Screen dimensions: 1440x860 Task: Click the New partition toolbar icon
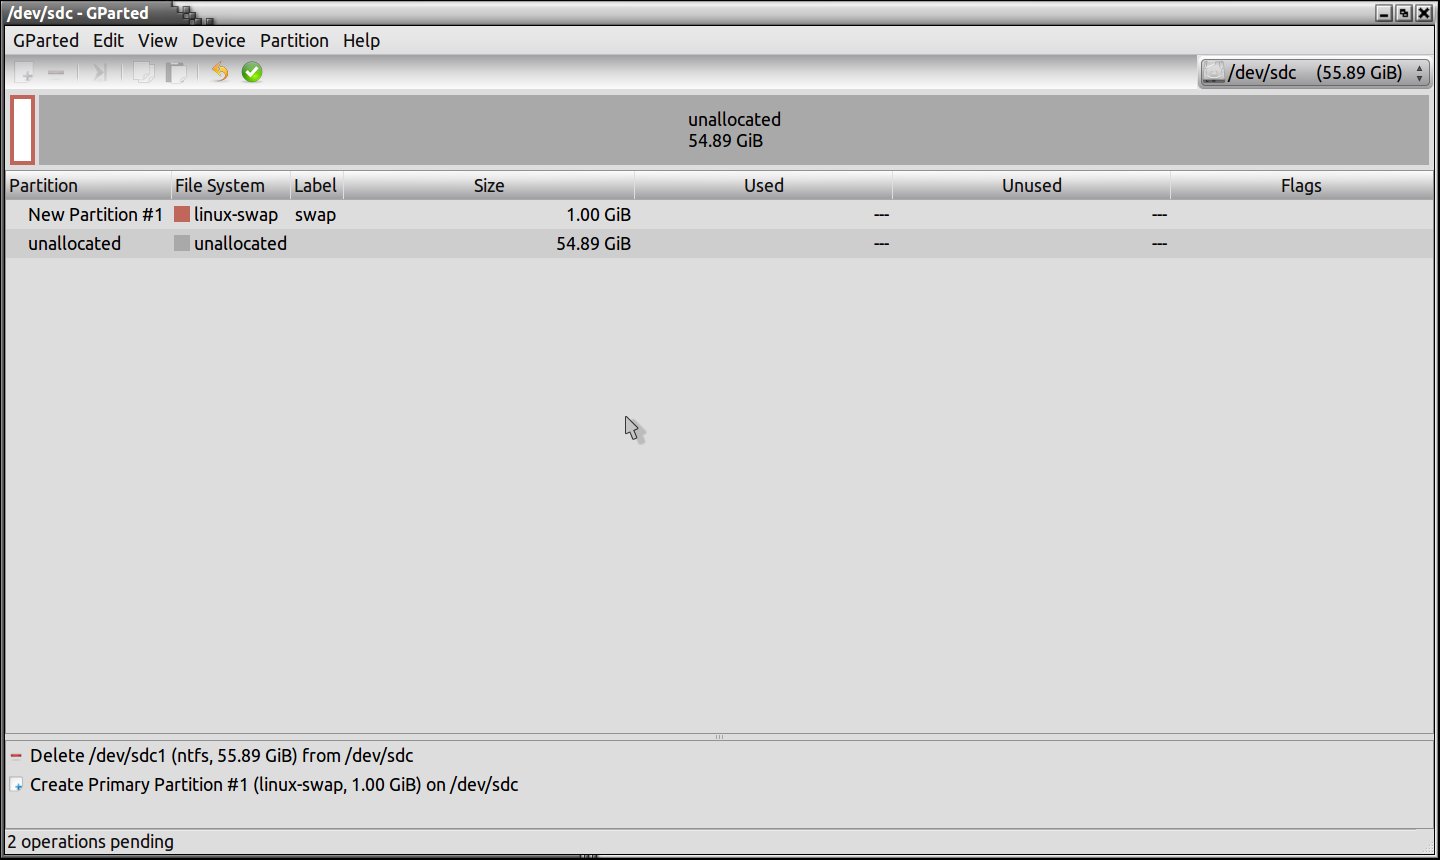25,72
